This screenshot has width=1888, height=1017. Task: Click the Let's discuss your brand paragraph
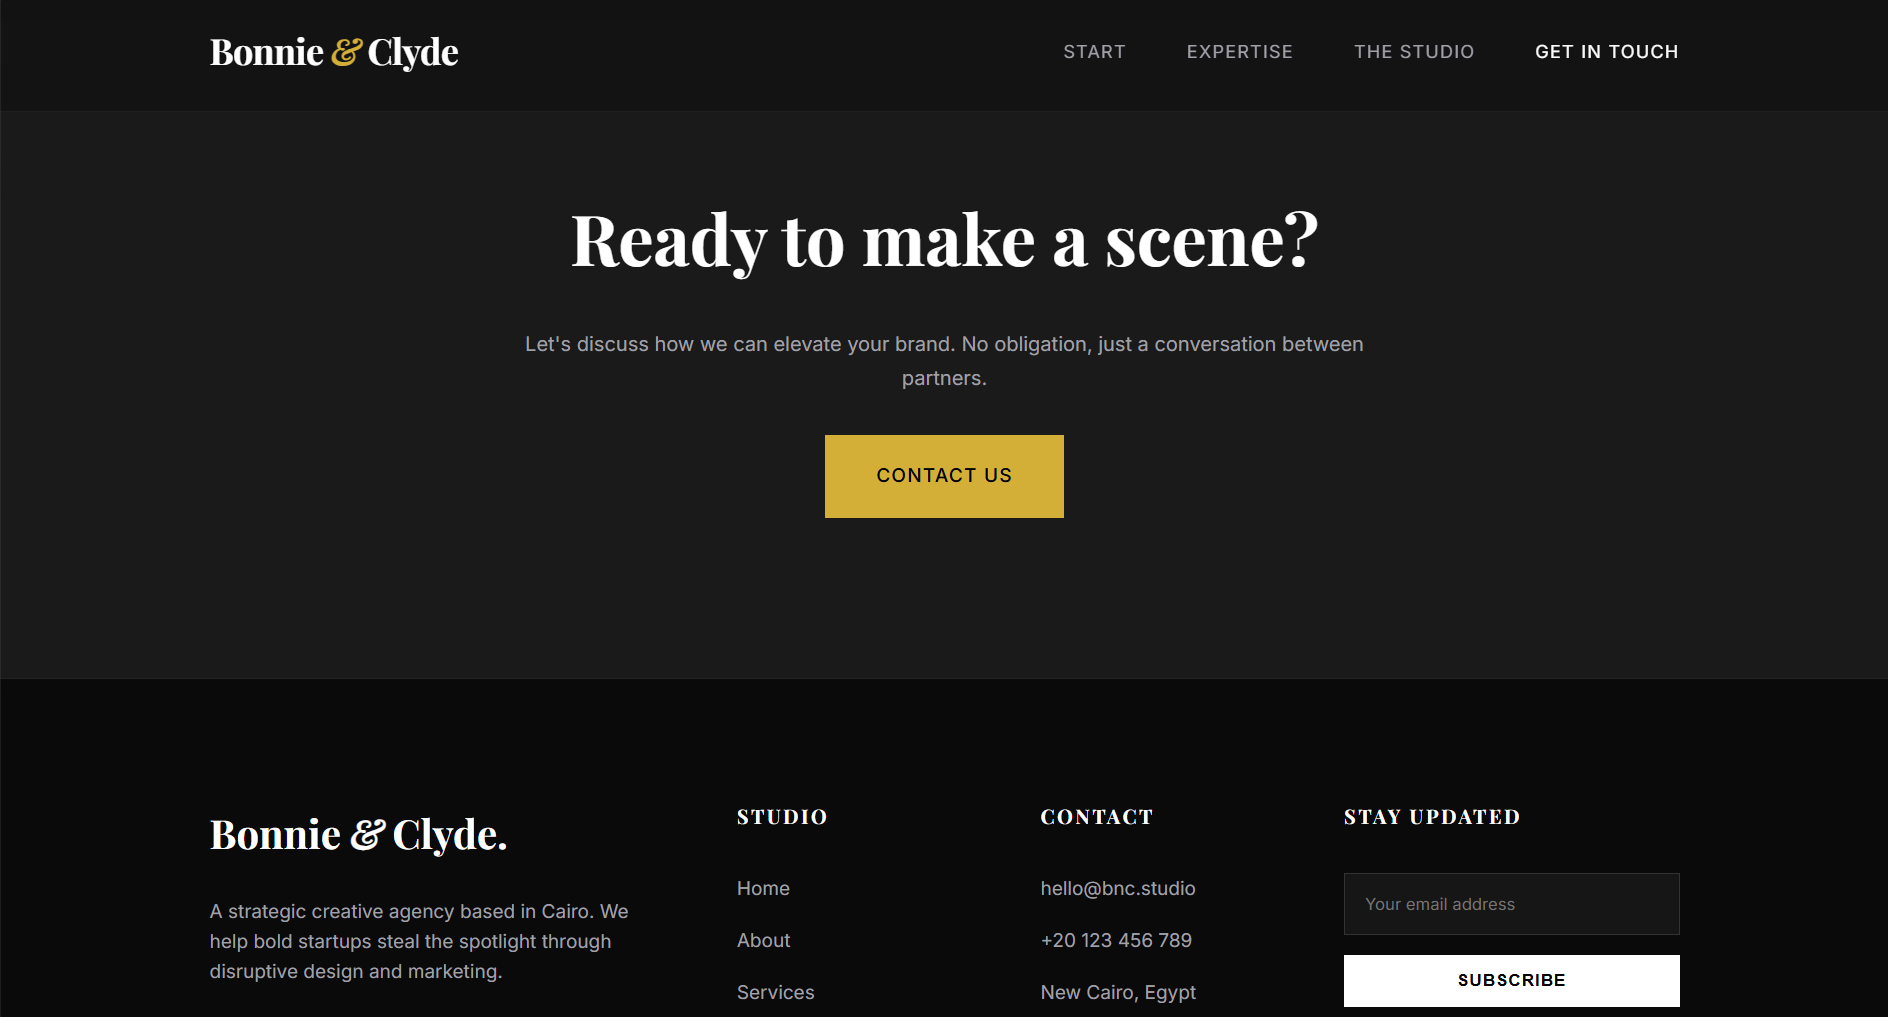click(944, 361)
